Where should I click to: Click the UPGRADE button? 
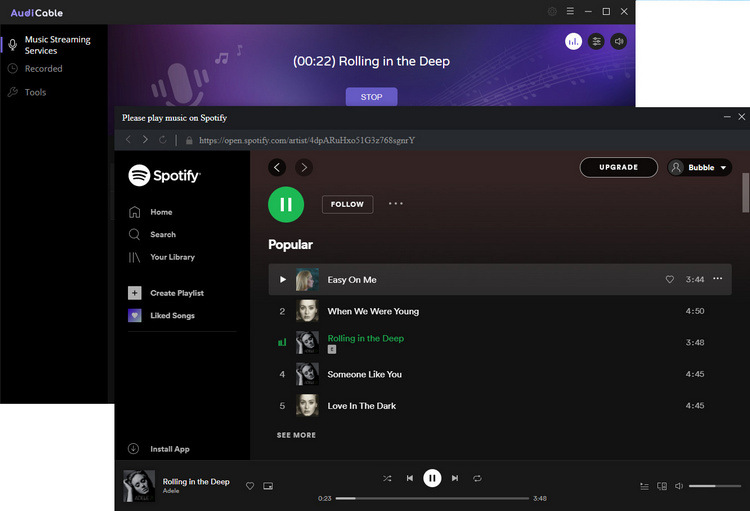(x=618, y=167)
